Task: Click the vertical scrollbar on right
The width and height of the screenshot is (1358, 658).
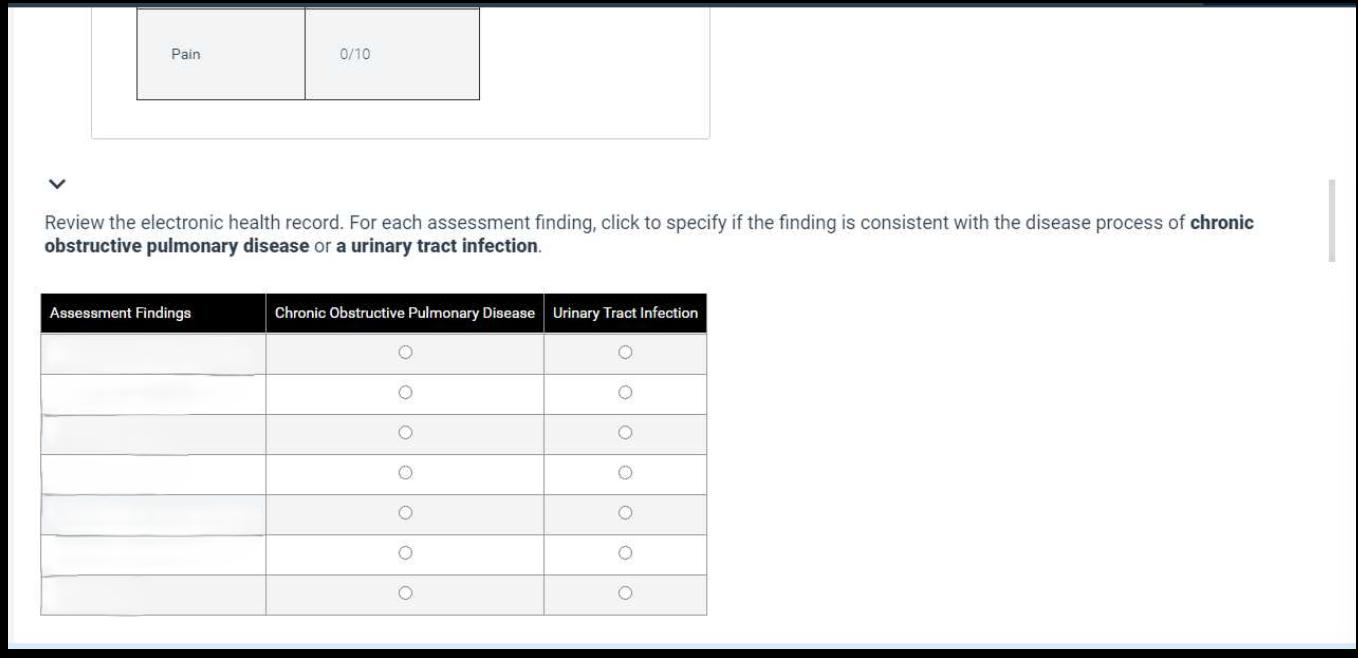Action: tap(1331, 220)
